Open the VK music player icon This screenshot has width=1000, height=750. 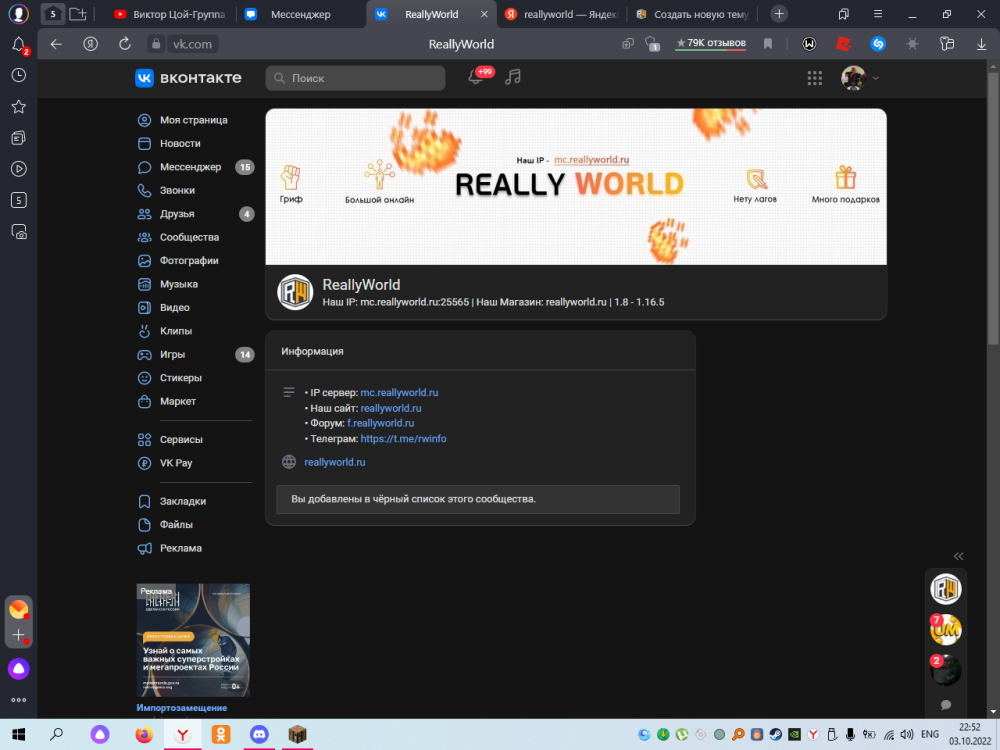click(x=513, y=77)
